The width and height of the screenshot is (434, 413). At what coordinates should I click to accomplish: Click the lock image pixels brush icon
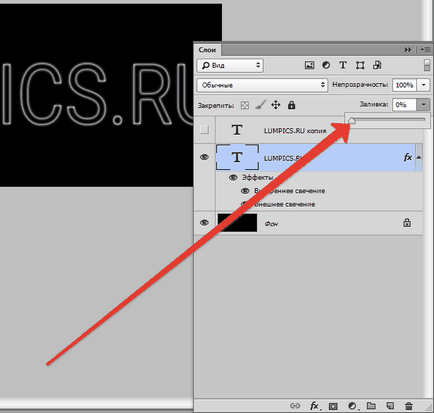pyautogui.click(x=260, y=105)
